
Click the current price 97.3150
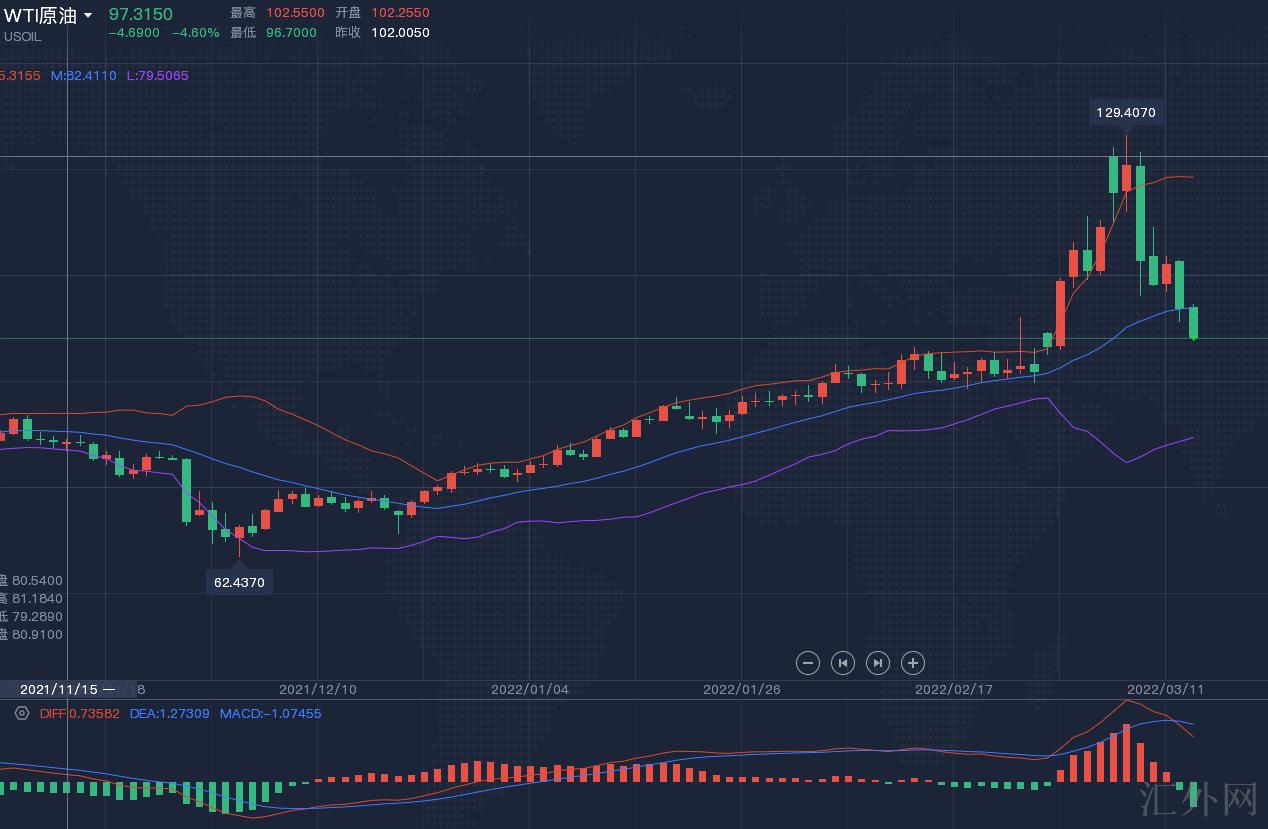point(140,14)
